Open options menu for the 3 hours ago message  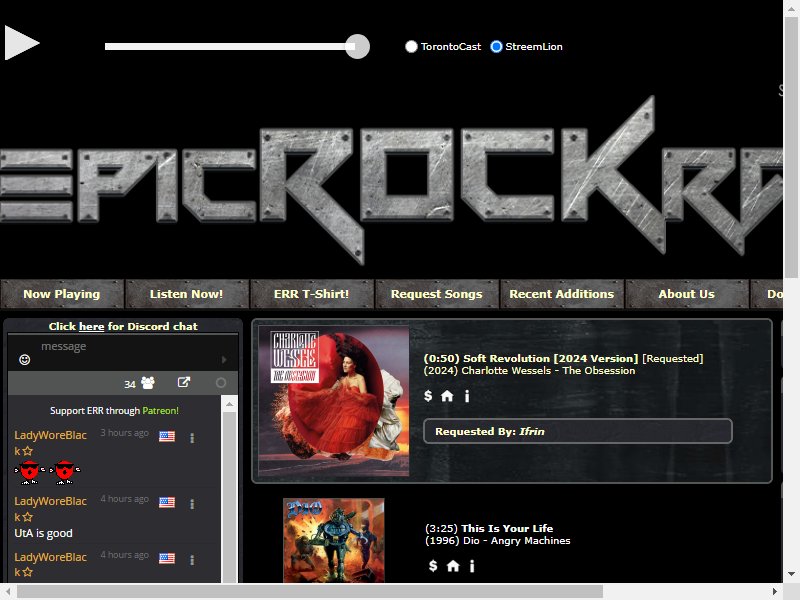[192, 438]
